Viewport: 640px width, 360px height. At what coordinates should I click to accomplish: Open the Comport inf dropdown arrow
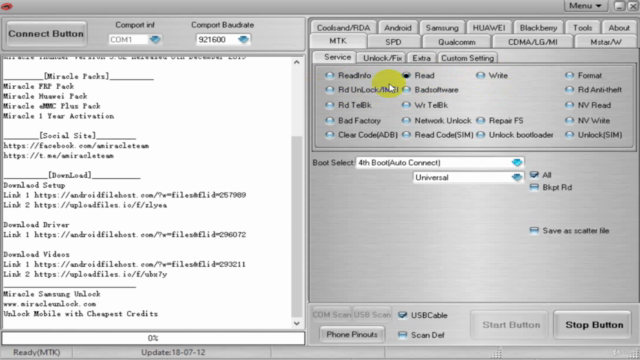pyautogui.click(x=155, y=40)
